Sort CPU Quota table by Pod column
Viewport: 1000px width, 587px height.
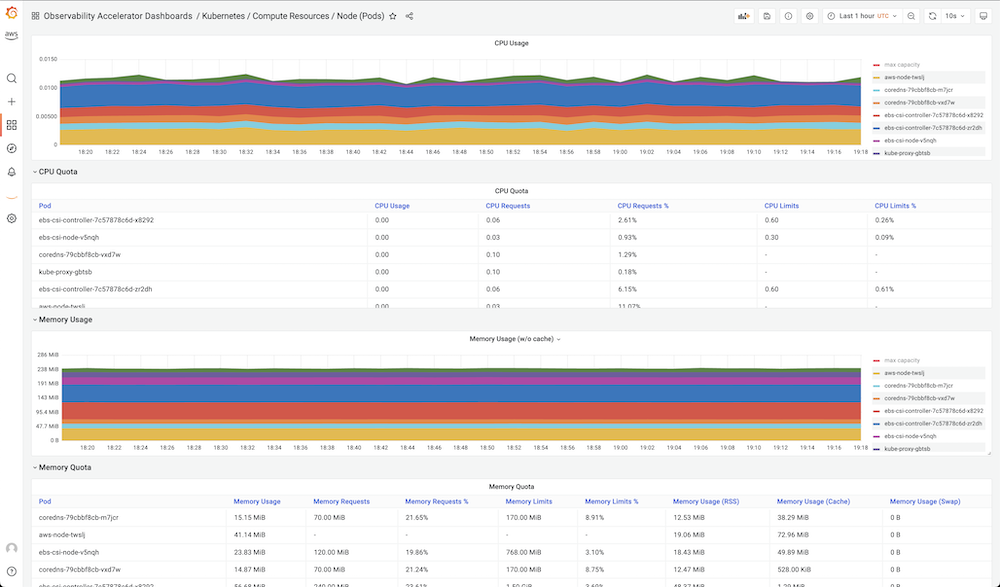point(45,206)
